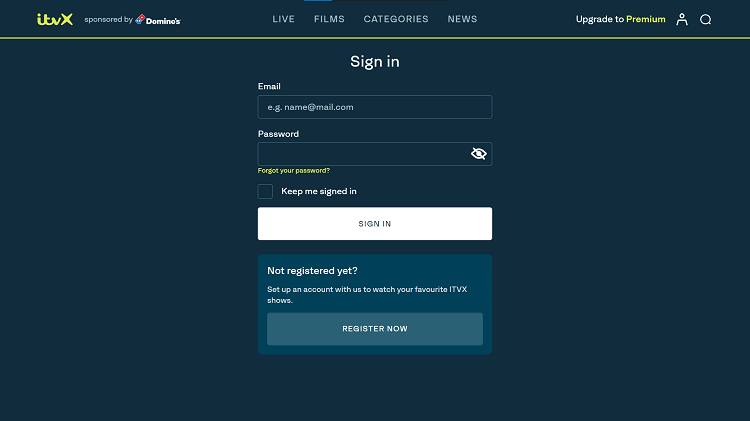This screenshot has width=750, height=421.
Task: Open search with the magnifier icon
Action: 706,19
